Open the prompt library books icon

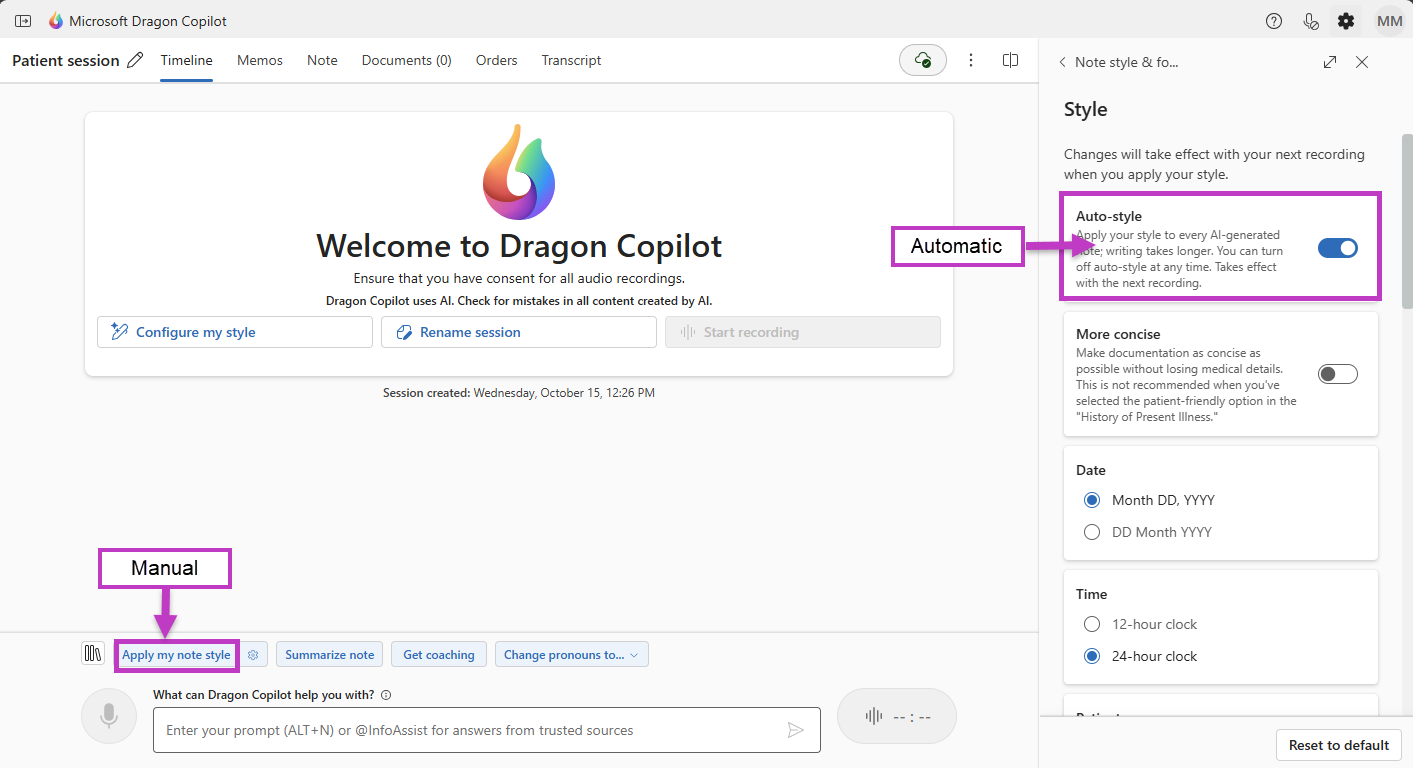pos(93,654)
